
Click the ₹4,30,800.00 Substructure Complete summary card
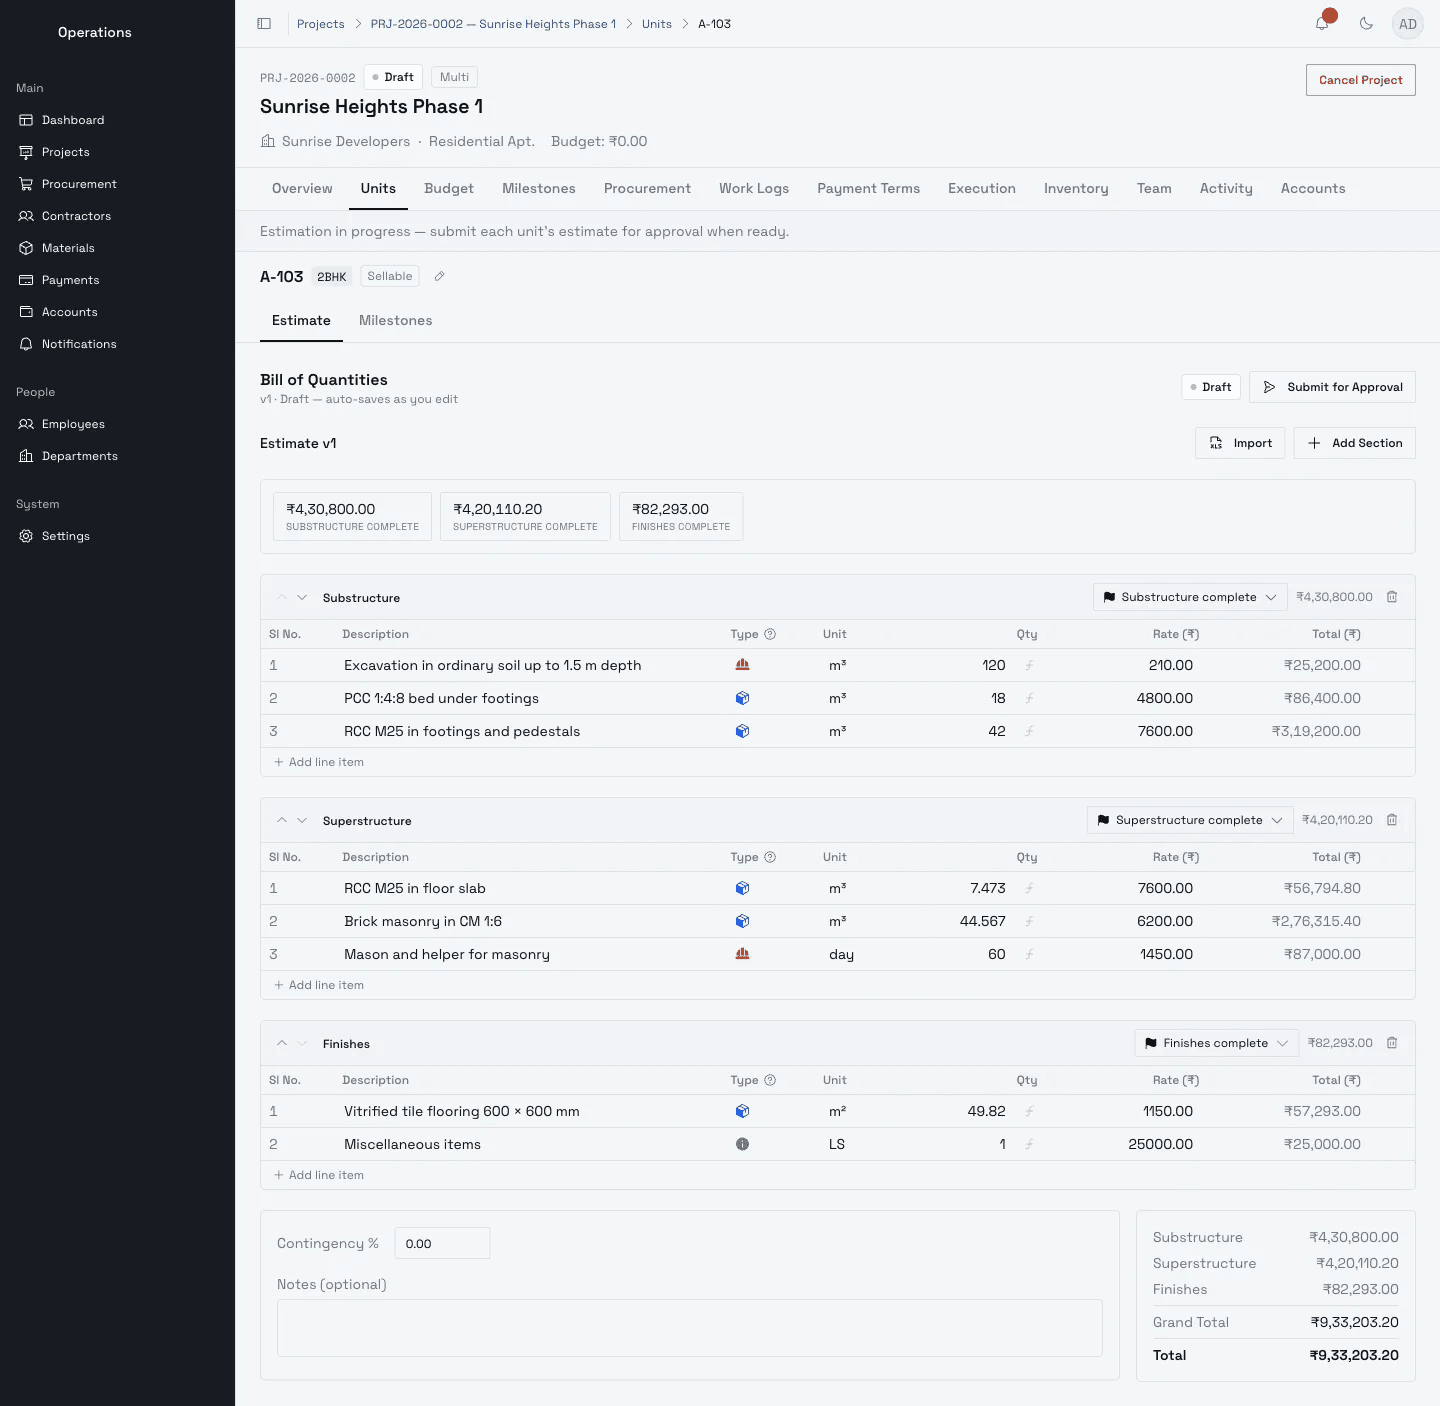[x=352, y=516]
